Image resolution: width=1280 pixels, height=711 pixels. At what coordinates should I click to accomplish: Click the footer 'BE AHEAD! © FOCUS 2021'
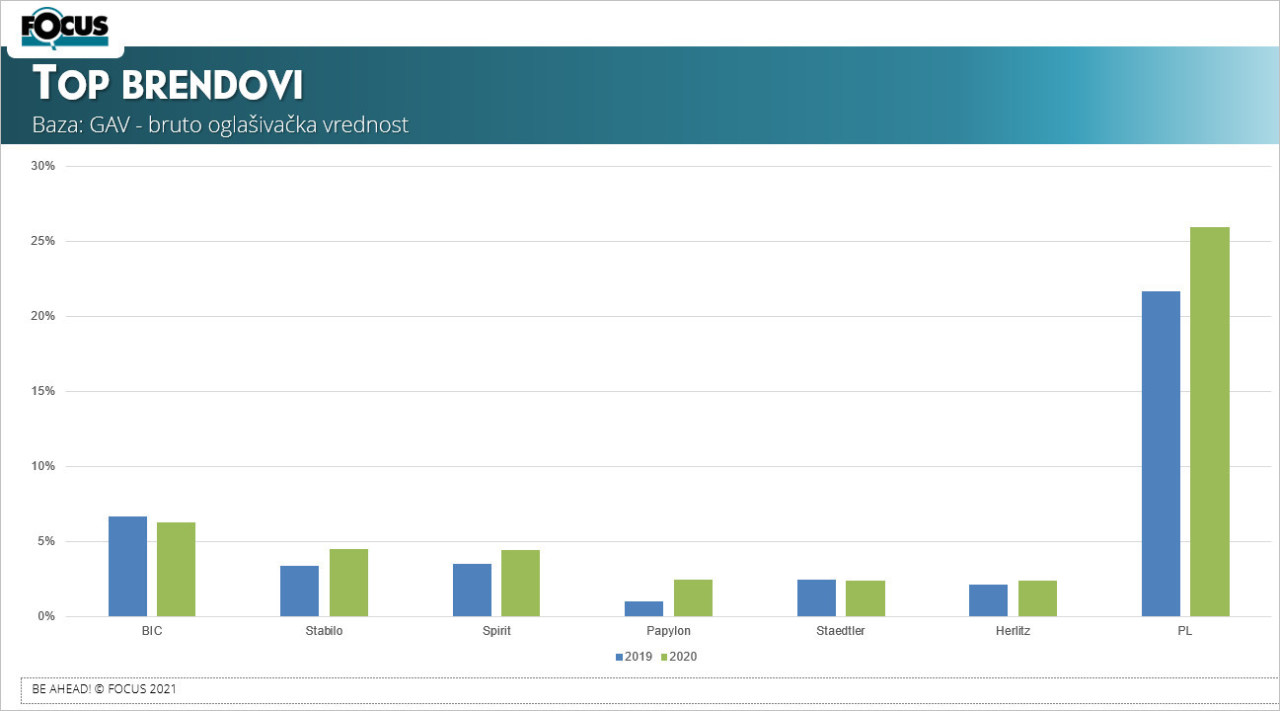click(x=105, y=689)
